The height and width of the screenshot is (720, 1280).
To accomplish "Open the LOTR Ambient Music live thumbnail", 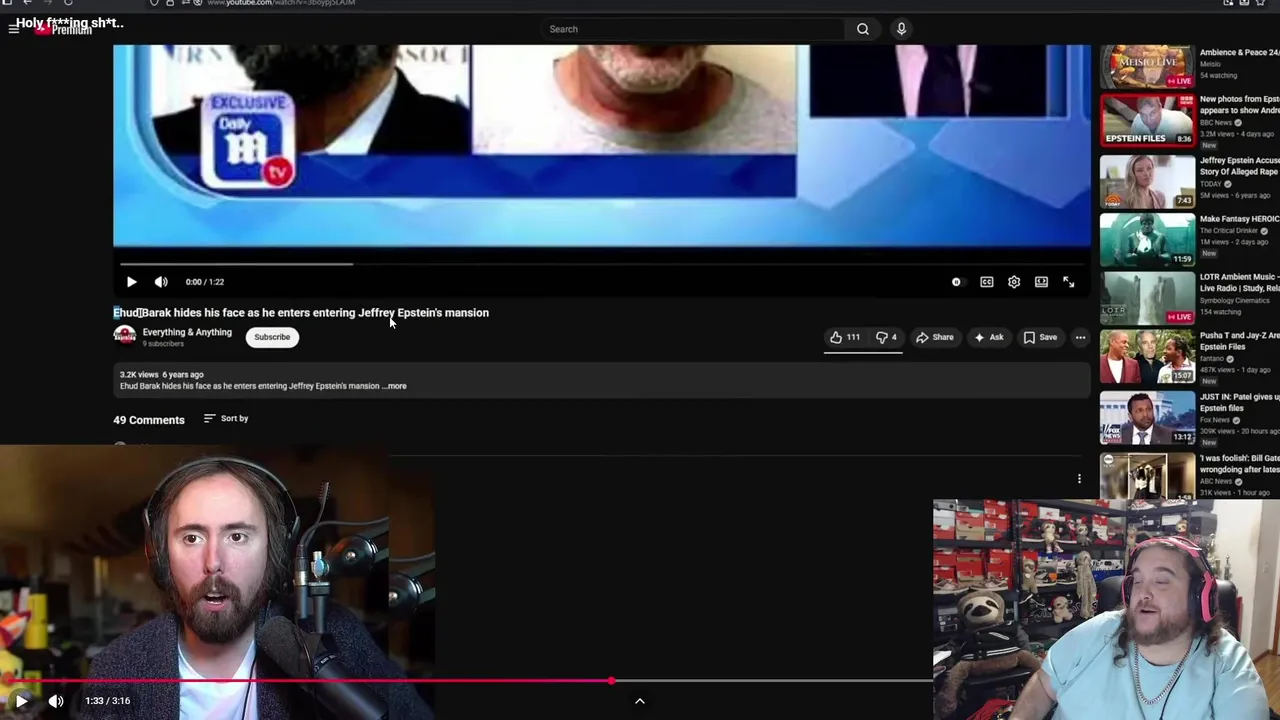I will coord(1147,297).
